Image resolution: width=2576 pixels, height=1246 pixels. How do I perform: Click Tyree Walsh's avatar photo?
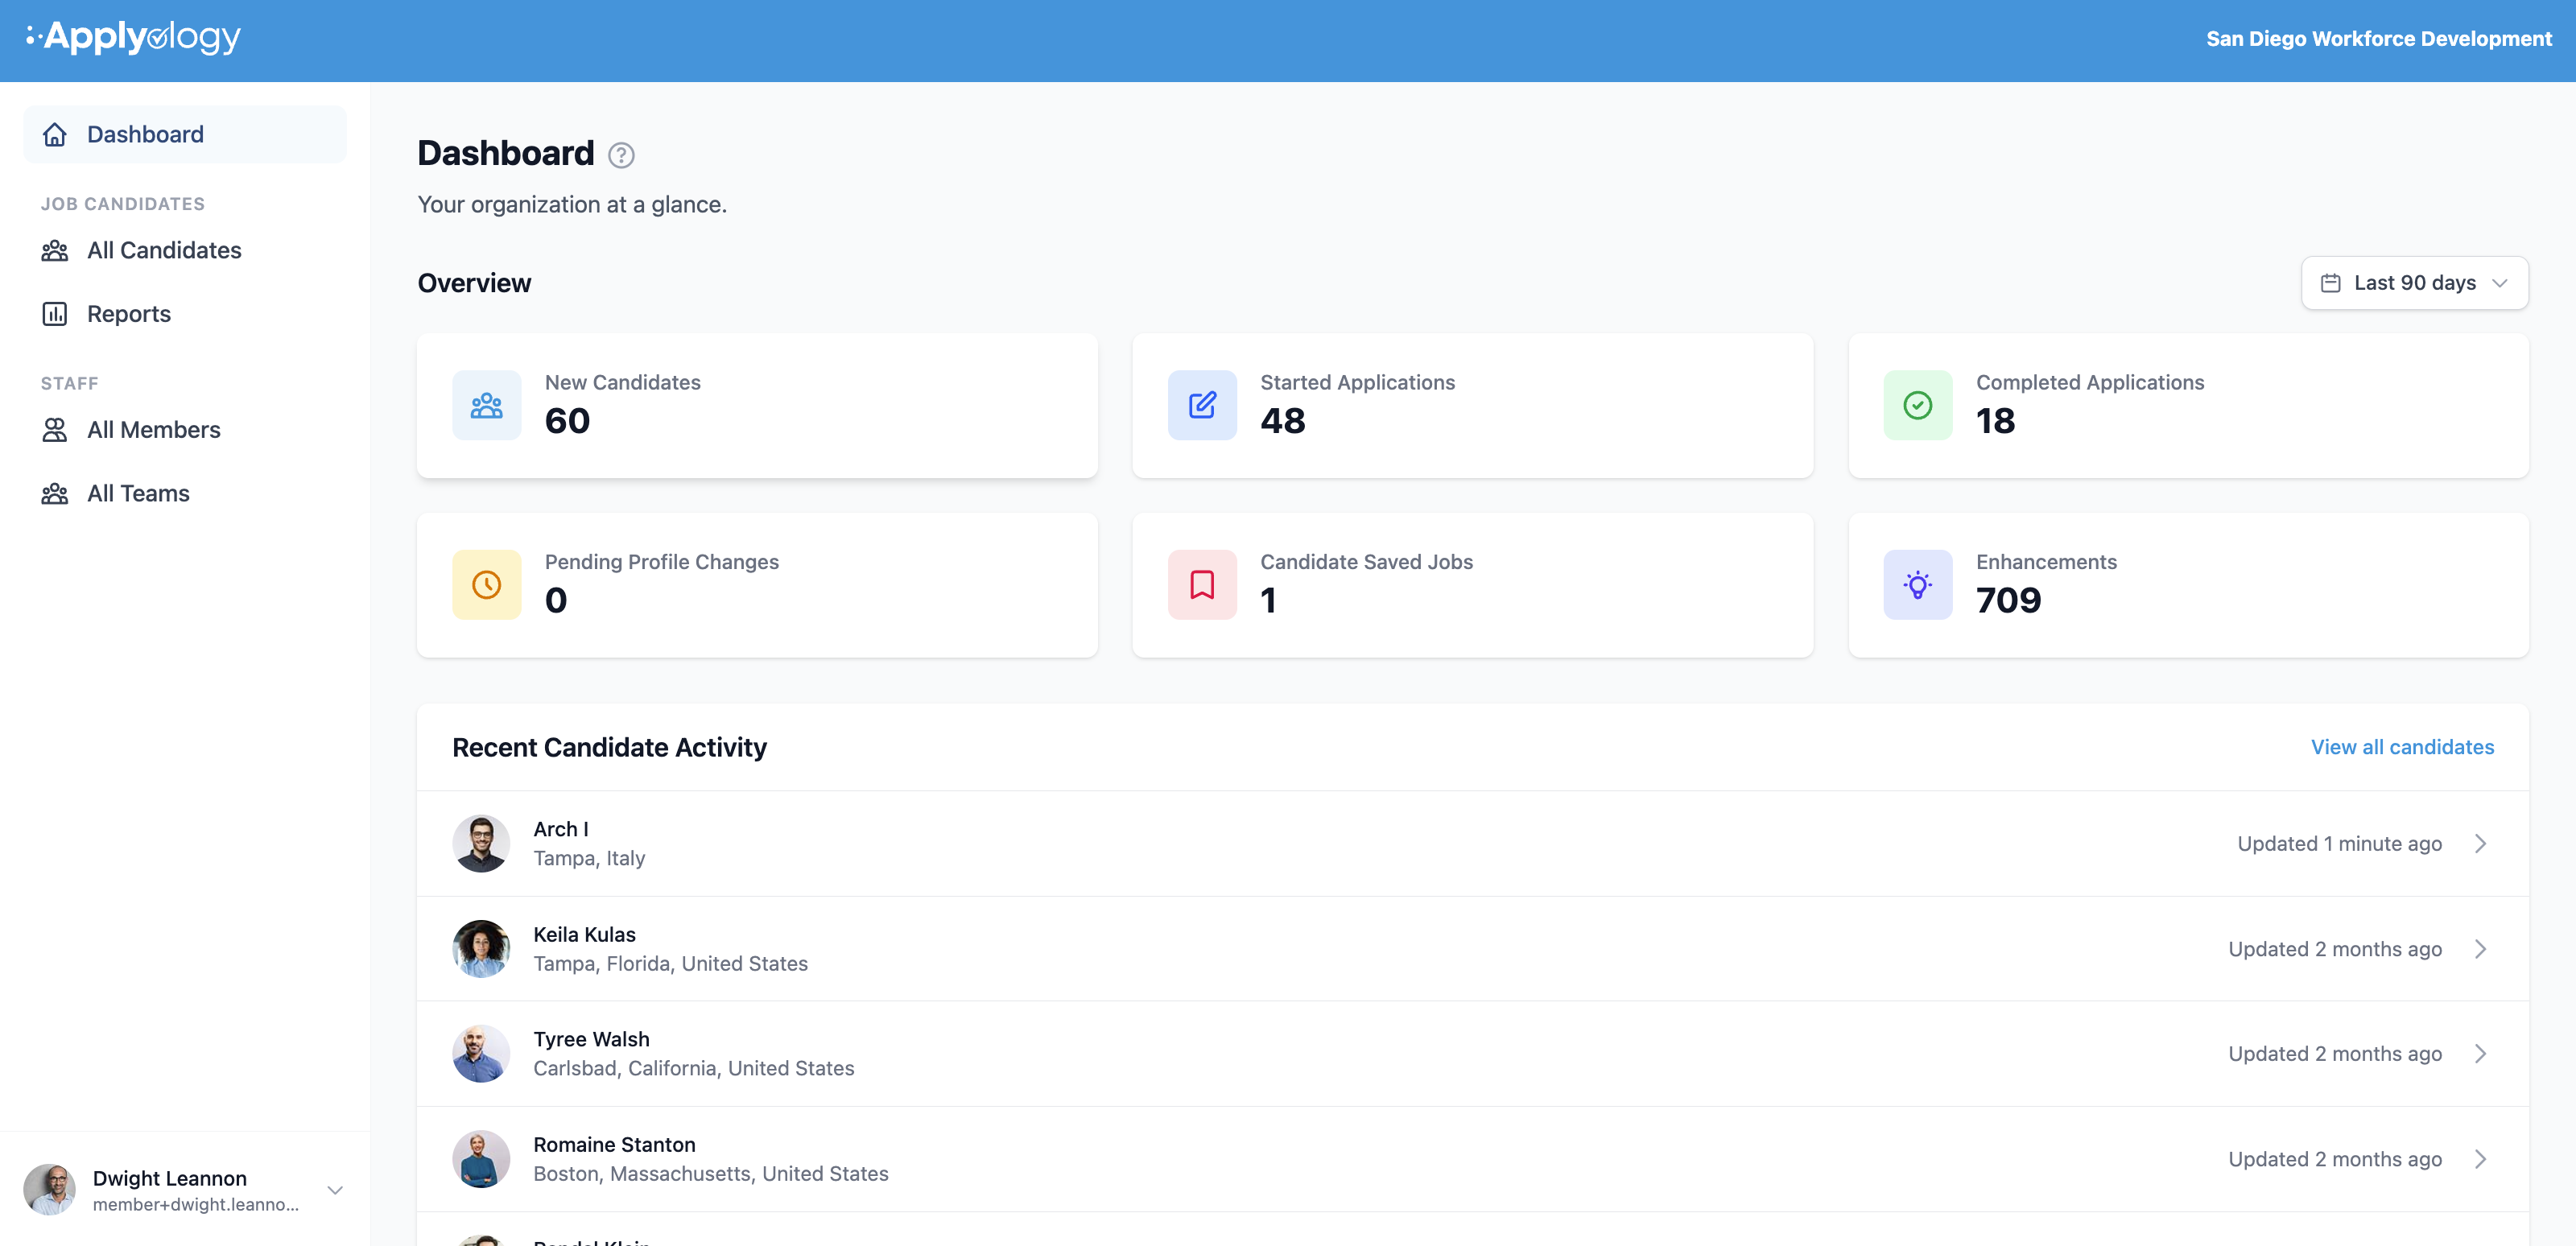(481, 1054)
